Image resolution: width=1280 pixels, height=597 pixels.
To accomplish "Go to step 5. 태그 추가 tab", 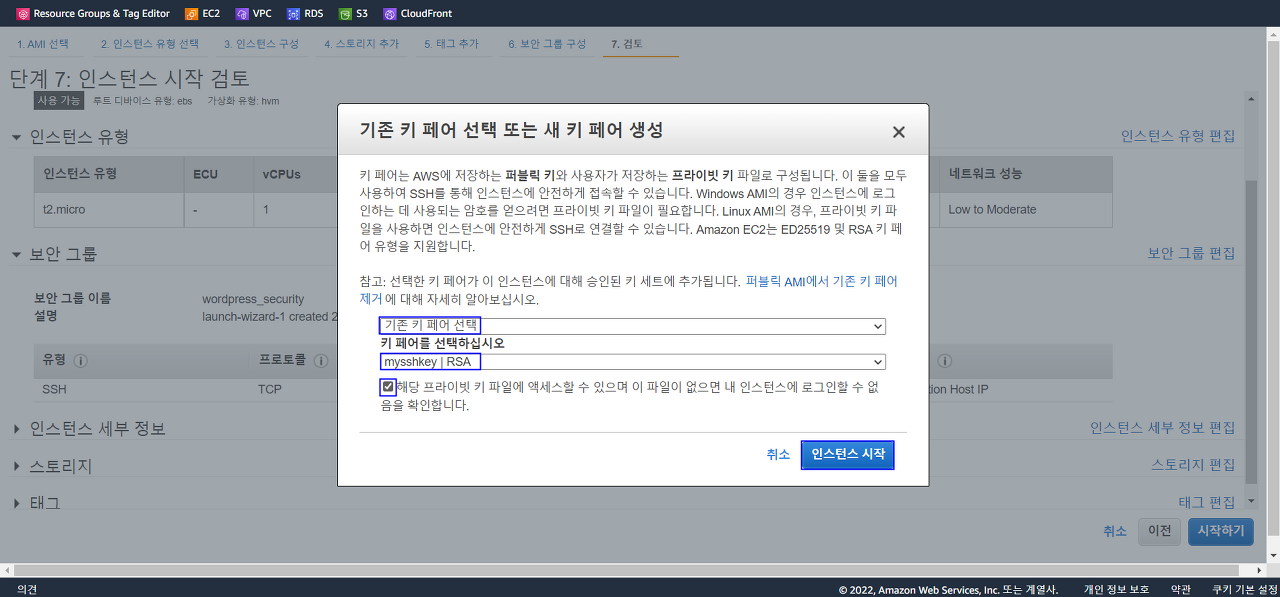I will click(451, 45).
